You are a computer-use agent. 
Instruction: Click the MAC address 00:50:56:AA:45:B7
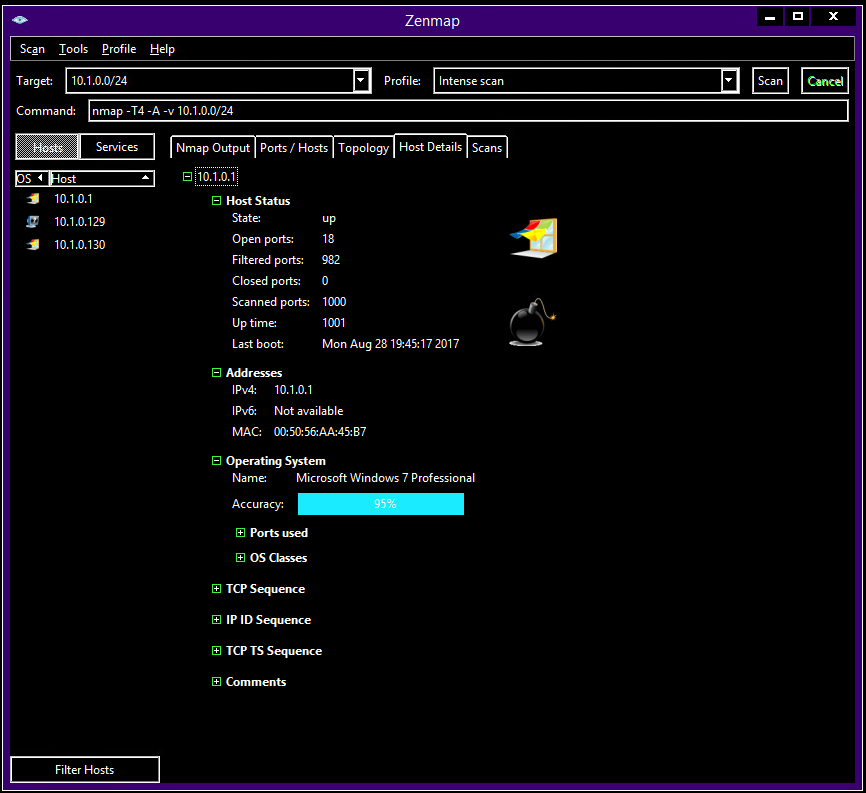click(320, 432)
